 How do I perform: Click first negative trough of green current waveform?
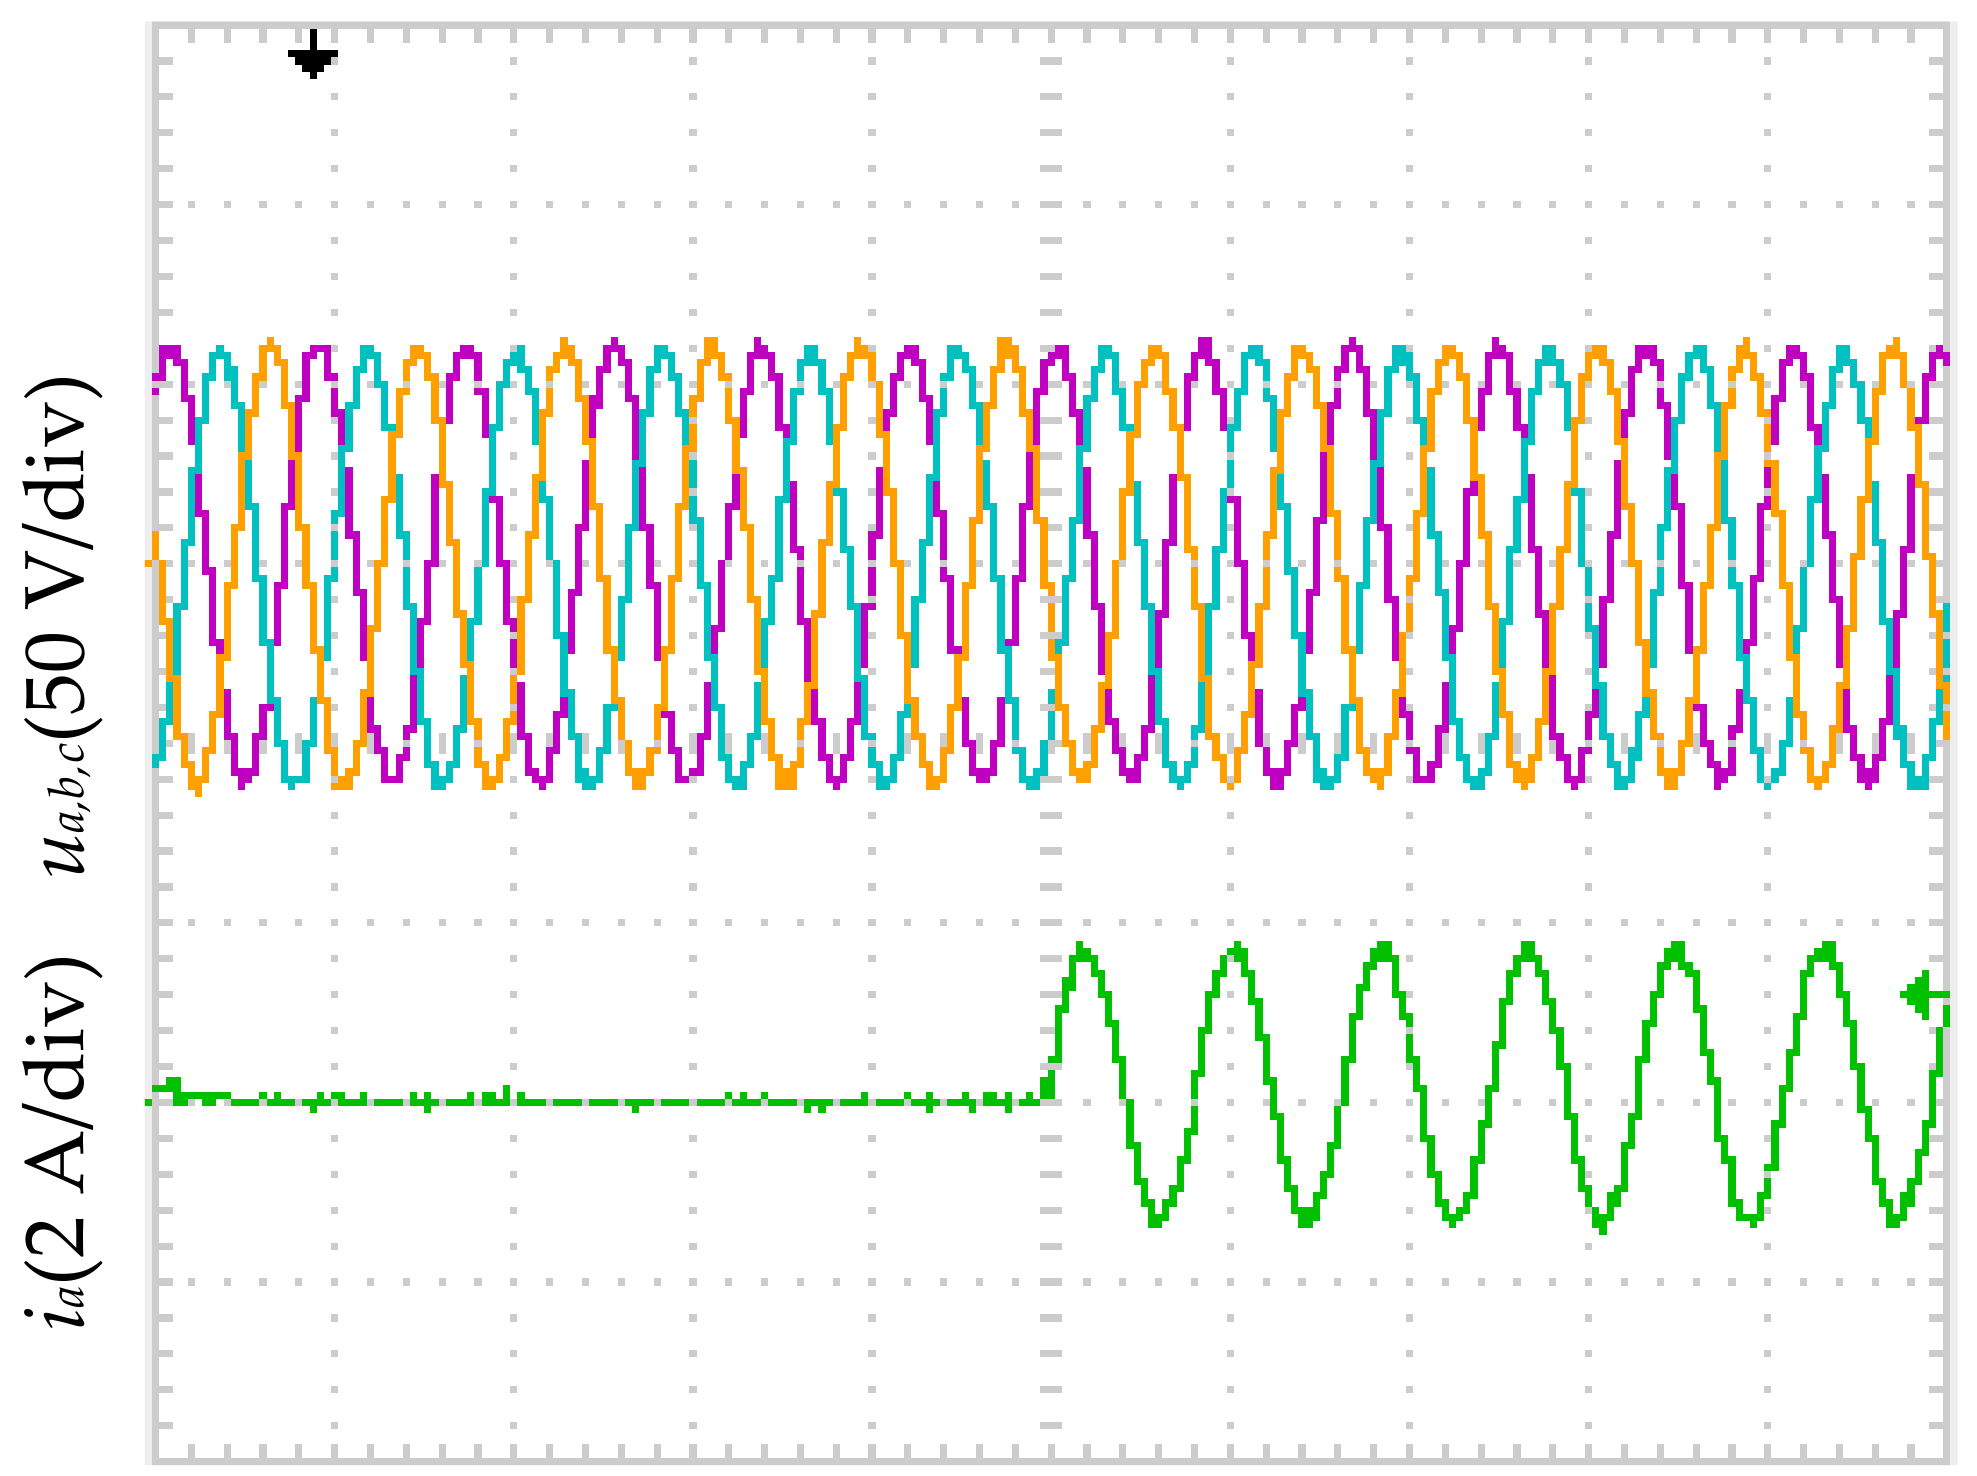[1156, 1219]
